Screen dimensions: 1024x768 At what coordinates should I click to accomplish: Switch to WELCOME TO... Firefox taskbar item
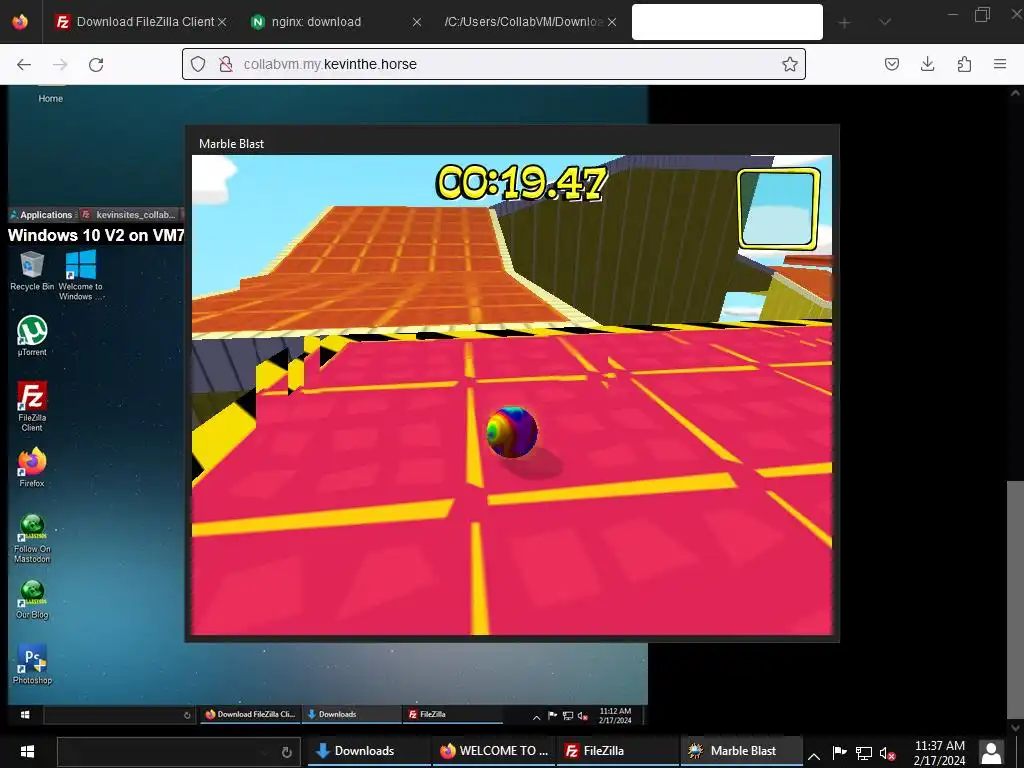coord(493,751)
